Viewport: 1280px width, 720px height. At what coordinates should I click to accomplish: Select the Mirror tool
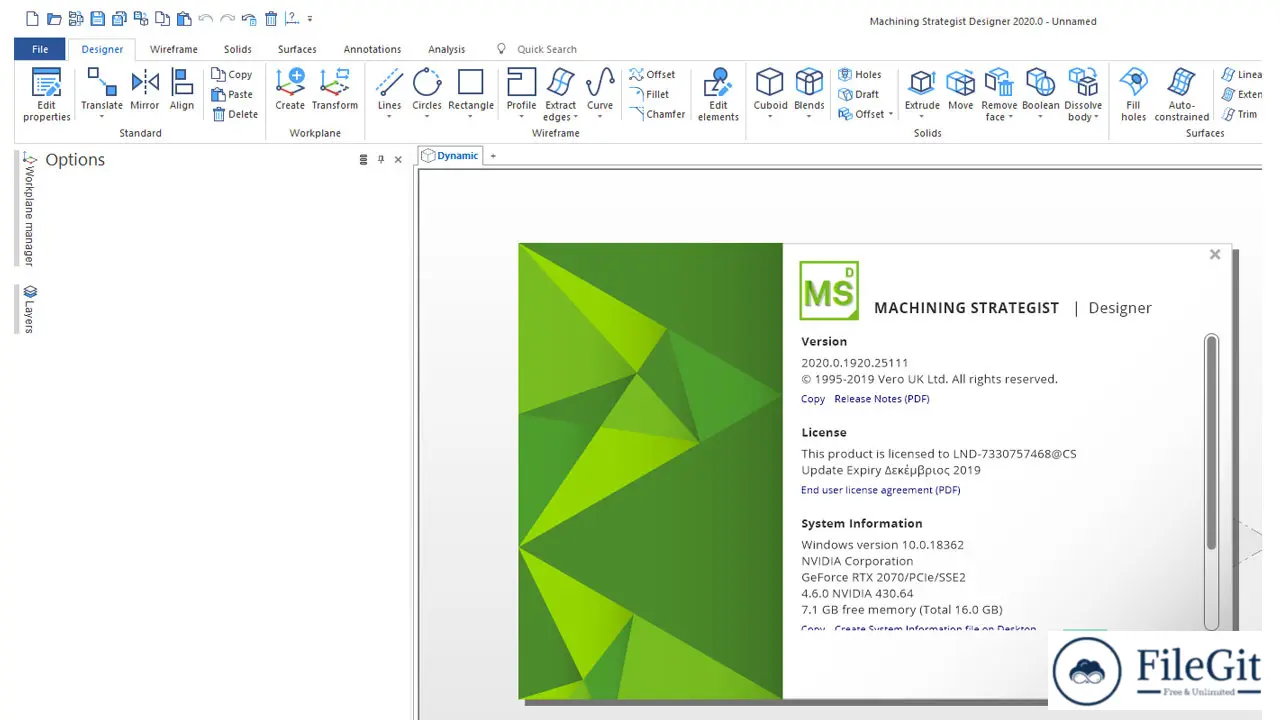click(x=145, y=89)
